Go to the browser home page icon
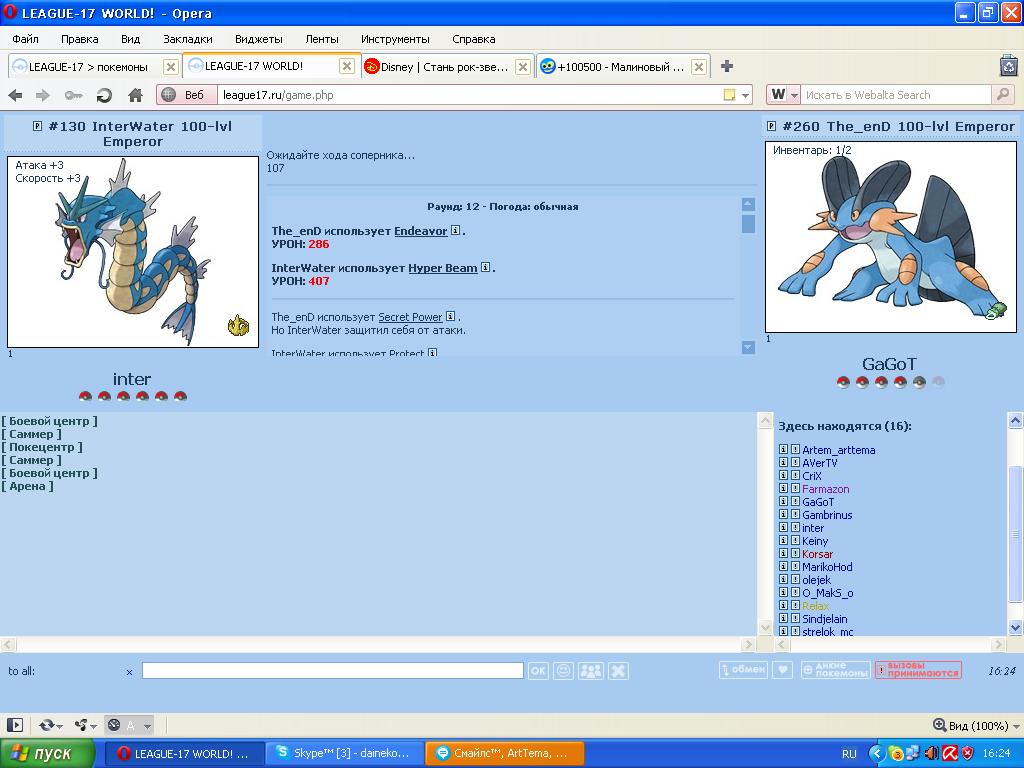Image resolution: width=1024 pixels, height=768 pixels. (135, 95)
